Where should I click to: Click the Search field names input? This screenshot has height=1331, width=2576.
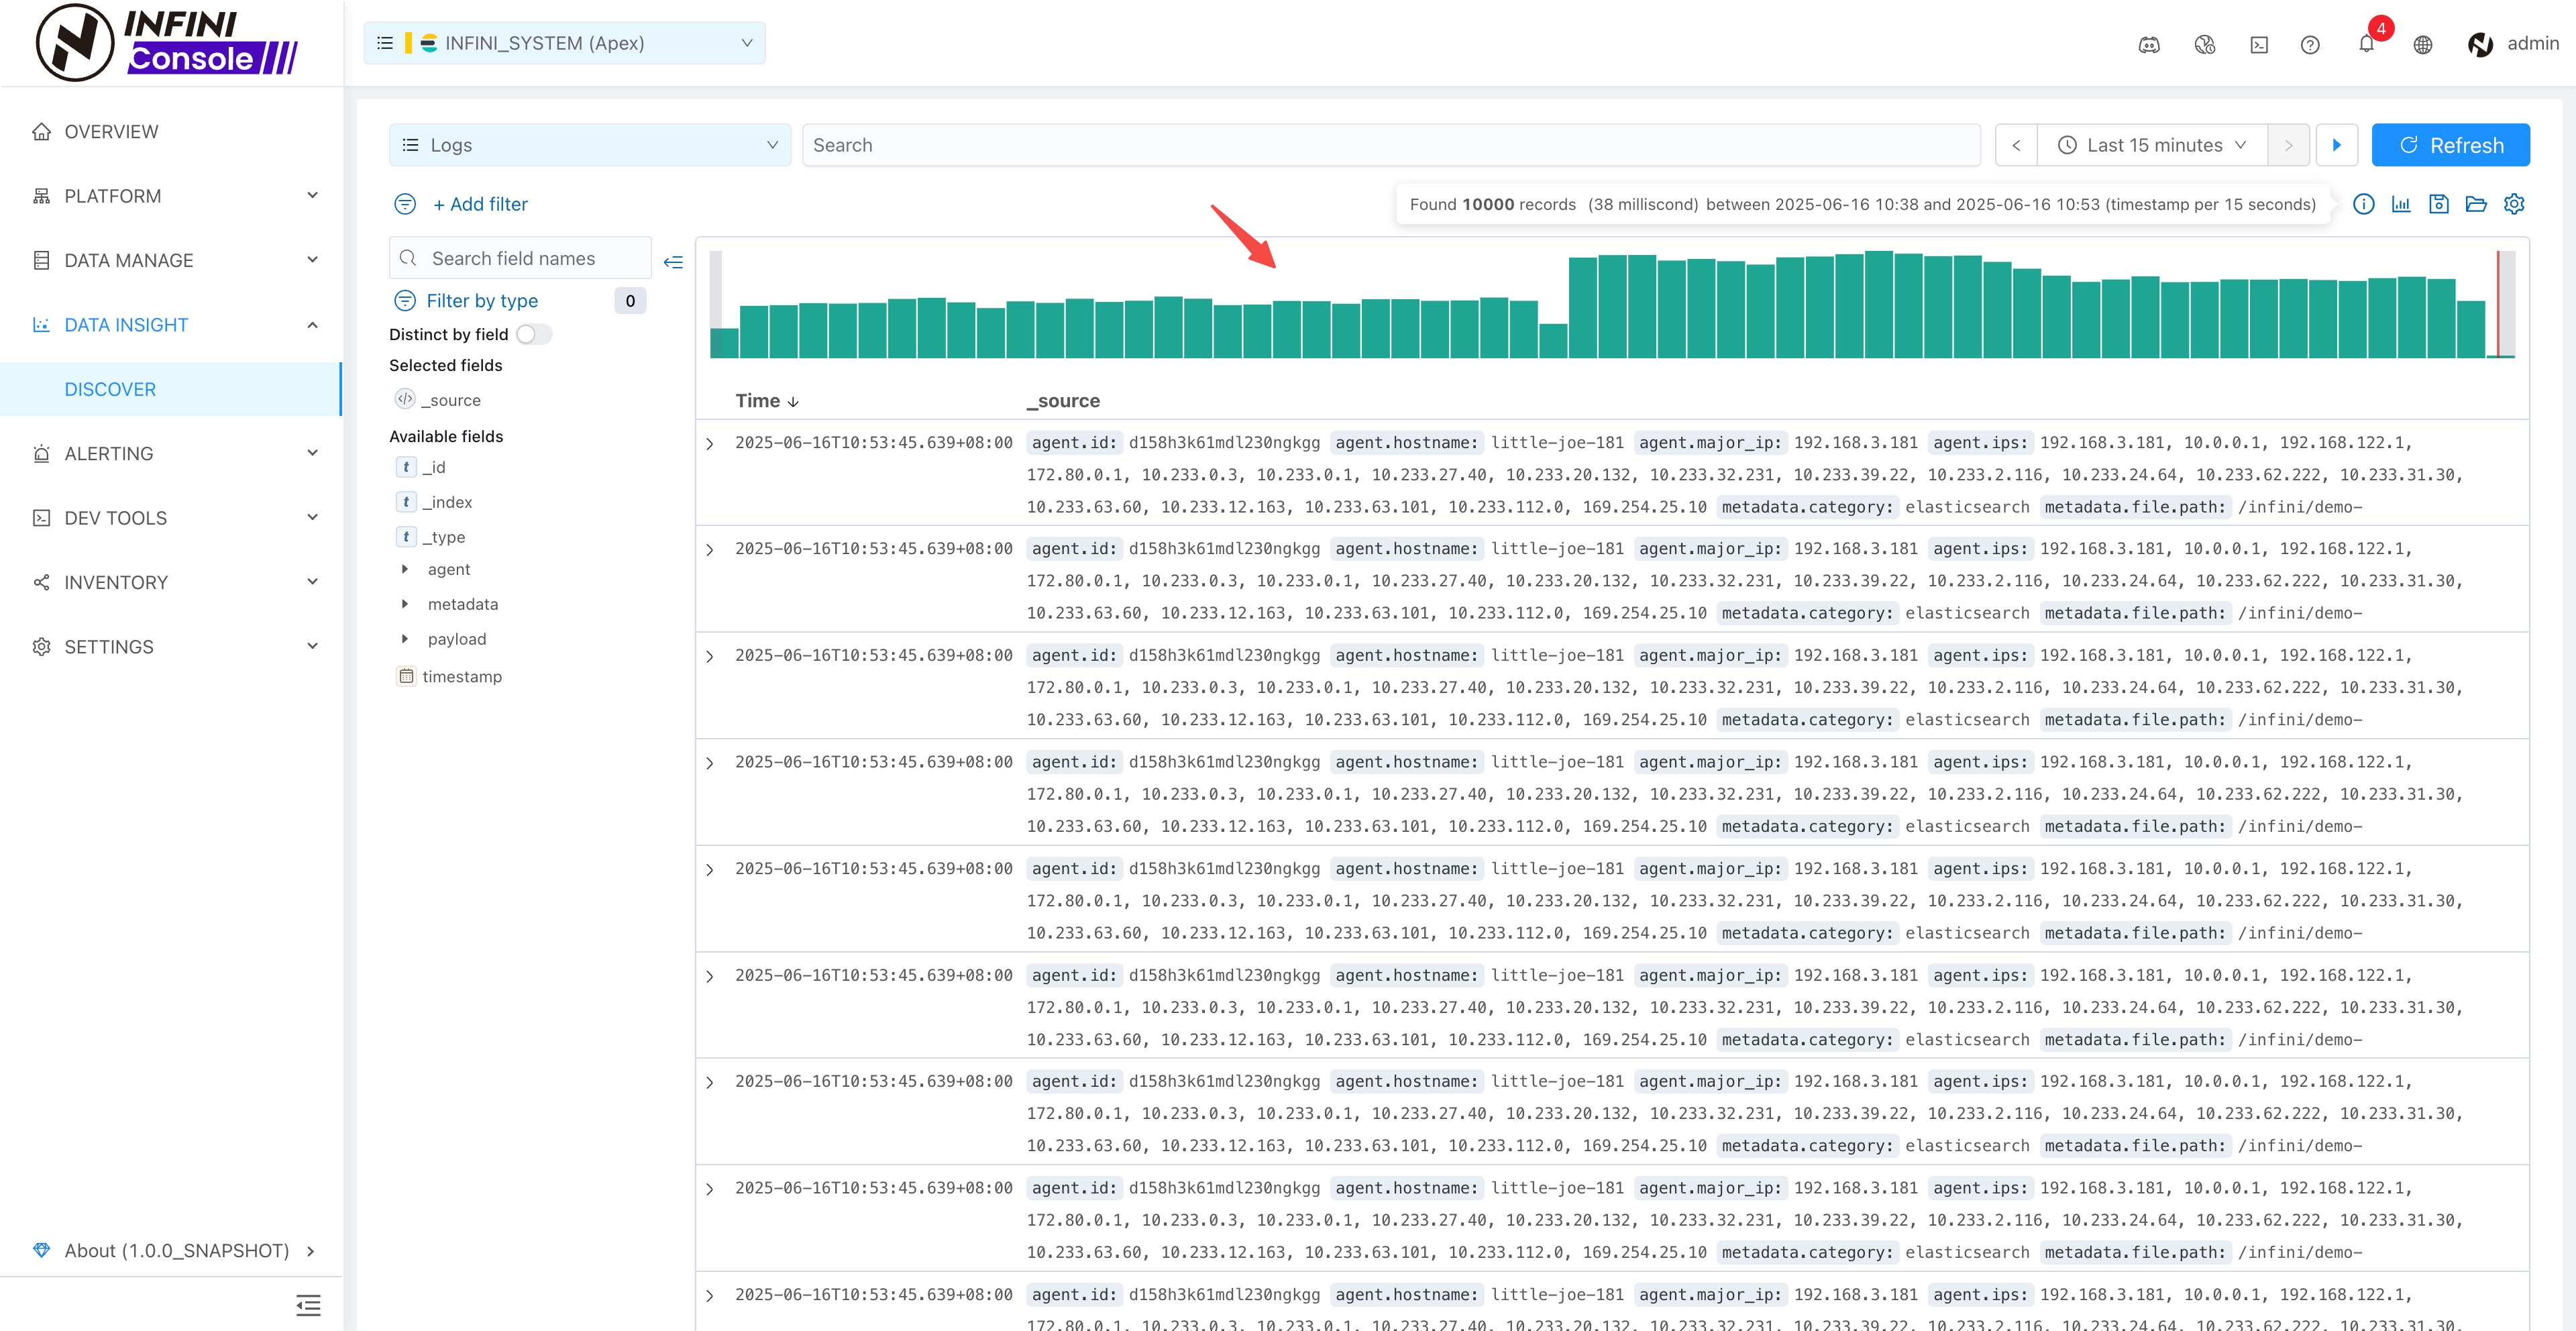click(520, 258)
